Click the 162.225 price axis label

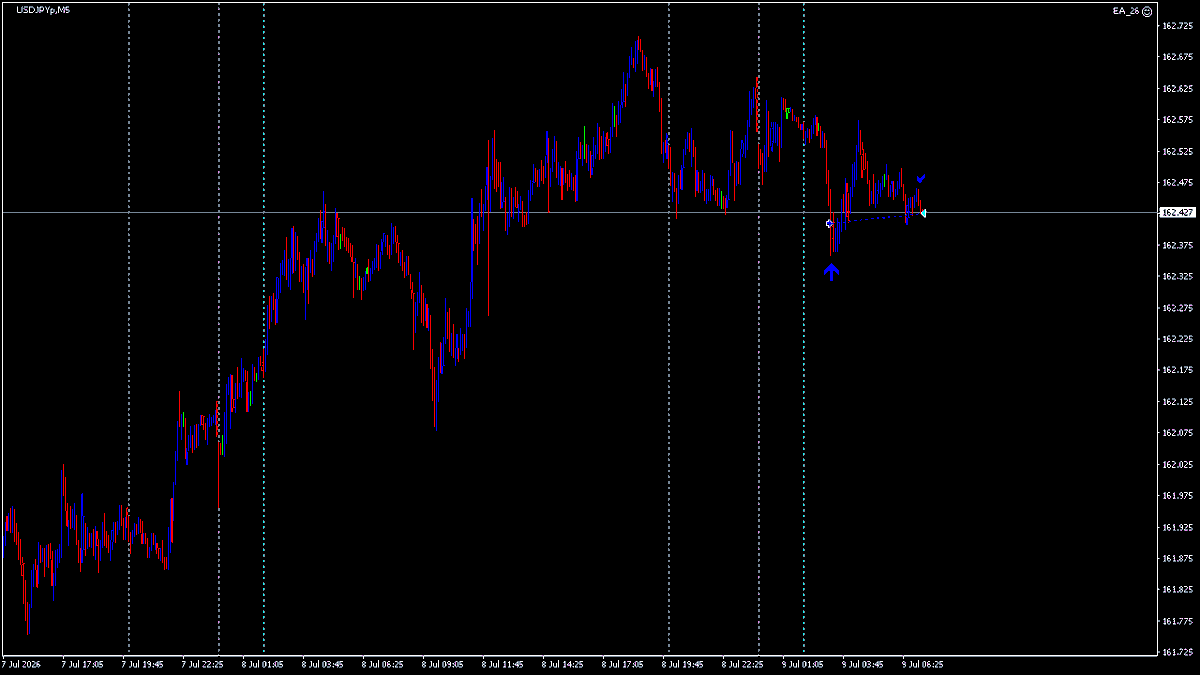pos(1177,339)
